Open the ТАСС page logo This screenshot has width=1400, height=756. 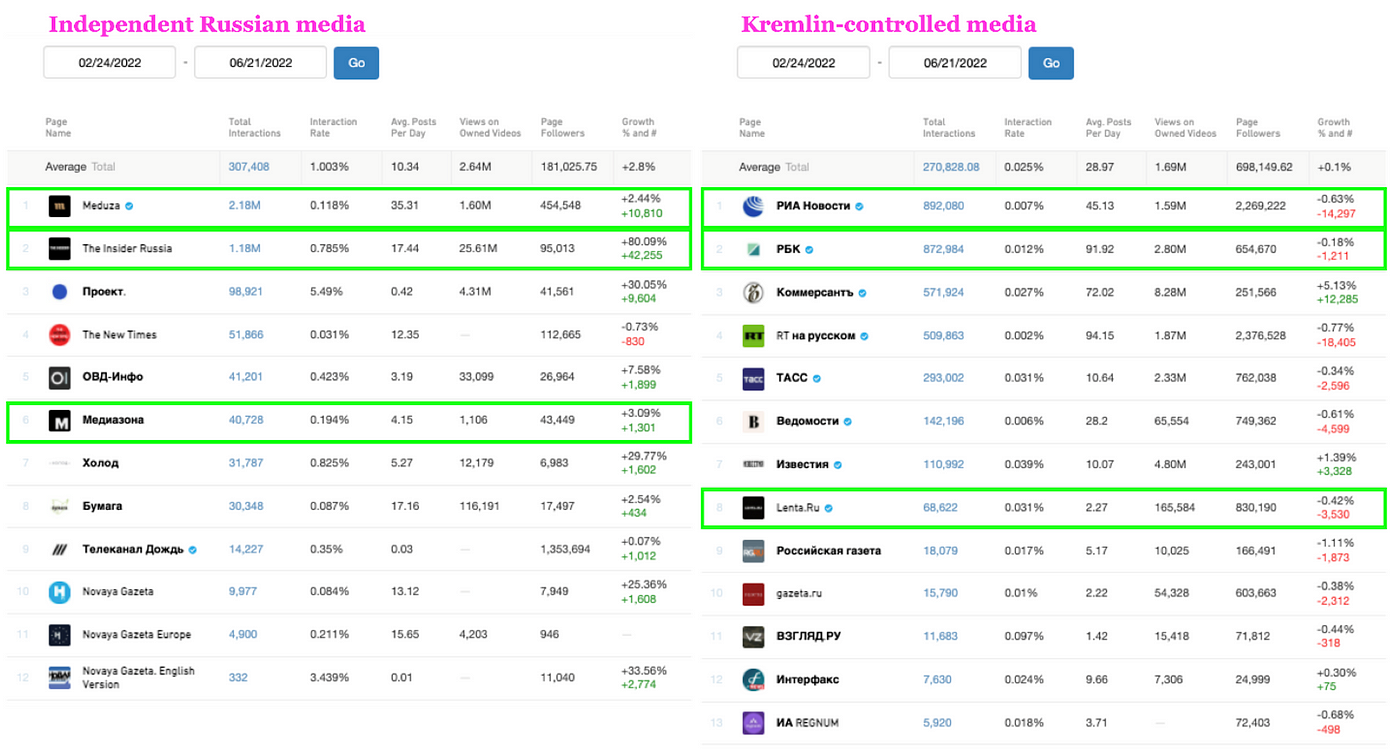pyautogui.click(x=754, y=379)
